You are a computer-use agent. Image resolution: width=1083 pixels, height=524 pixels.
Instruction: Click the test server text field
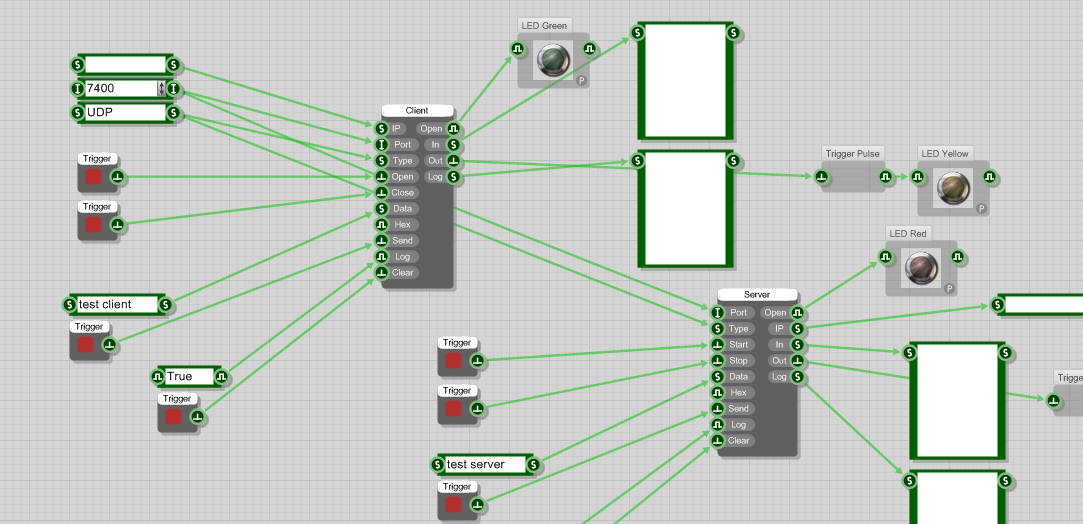[485, 464]
